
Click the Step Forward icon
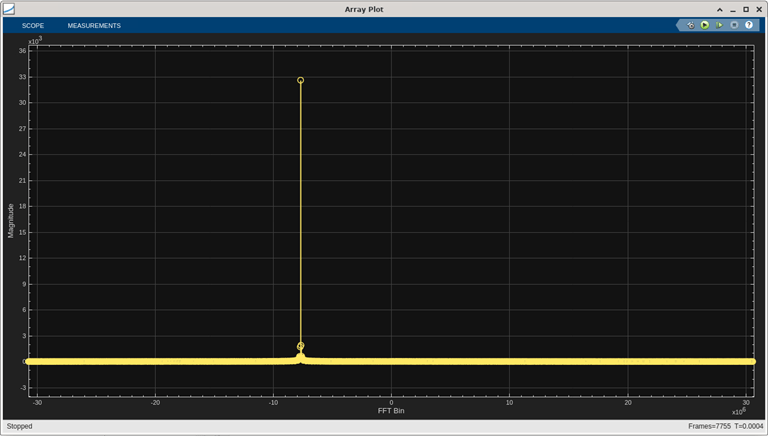point(719,25)
